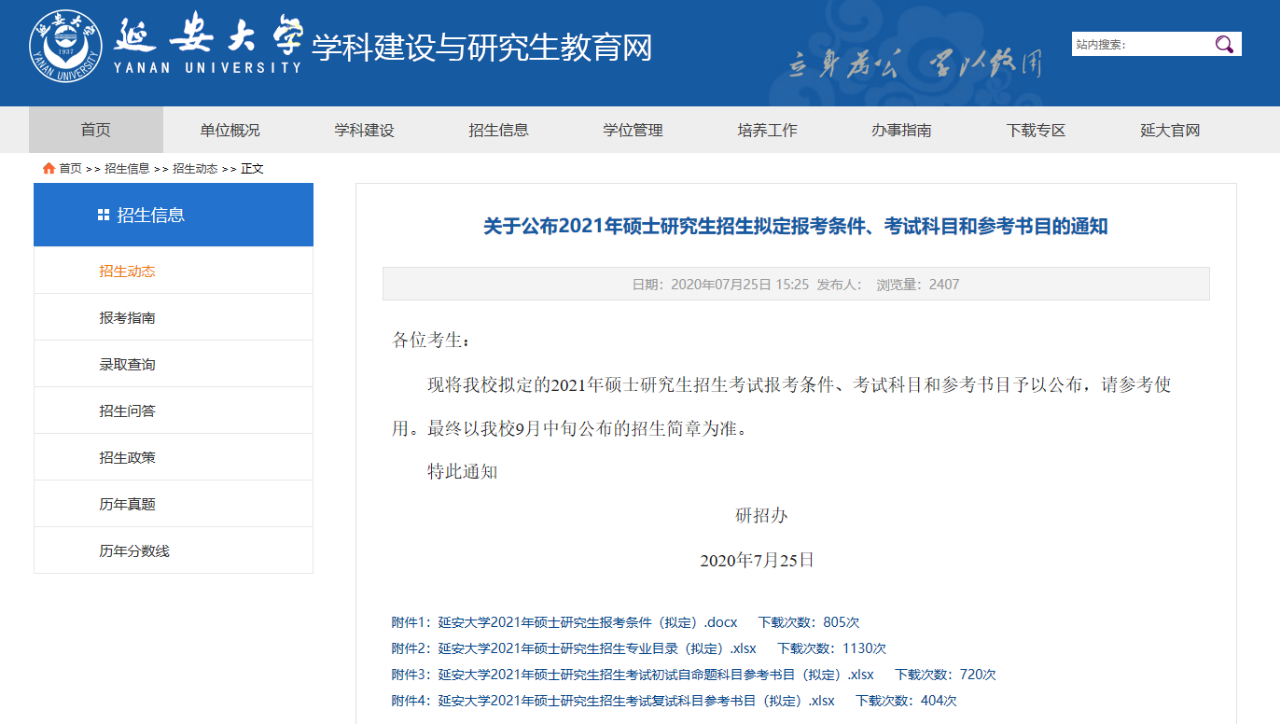The width and height of the screenshot is (1280, 724).
Task: Open the 单位概况 navigation menu
Action: pyautogui.click(x=230, y=130)
